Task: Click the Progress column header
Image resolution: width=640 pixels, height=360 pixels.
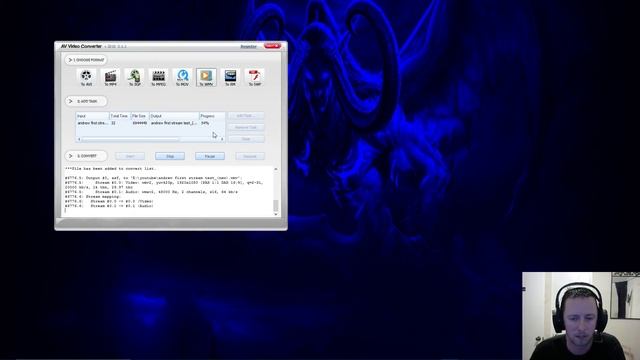Action: click(x=212, y=116)
